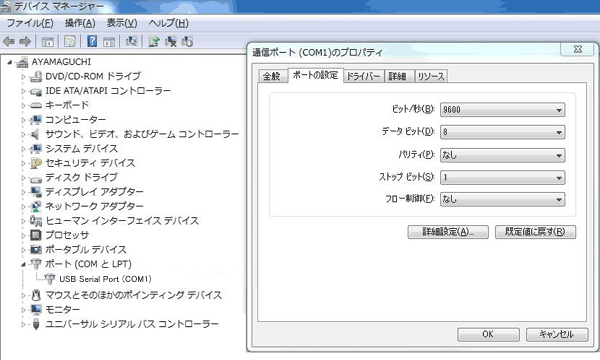Click the システム デバイス category icon
Image resolution: width=600 pixels, height=360 pixels.
coord(36,148)
